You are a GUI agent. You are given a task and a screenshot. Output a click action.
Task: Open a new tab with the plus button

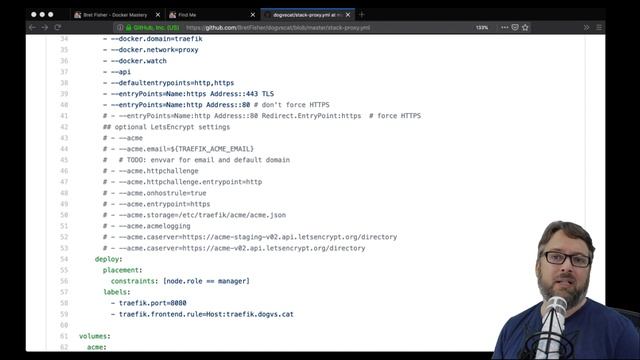[362, 15]
